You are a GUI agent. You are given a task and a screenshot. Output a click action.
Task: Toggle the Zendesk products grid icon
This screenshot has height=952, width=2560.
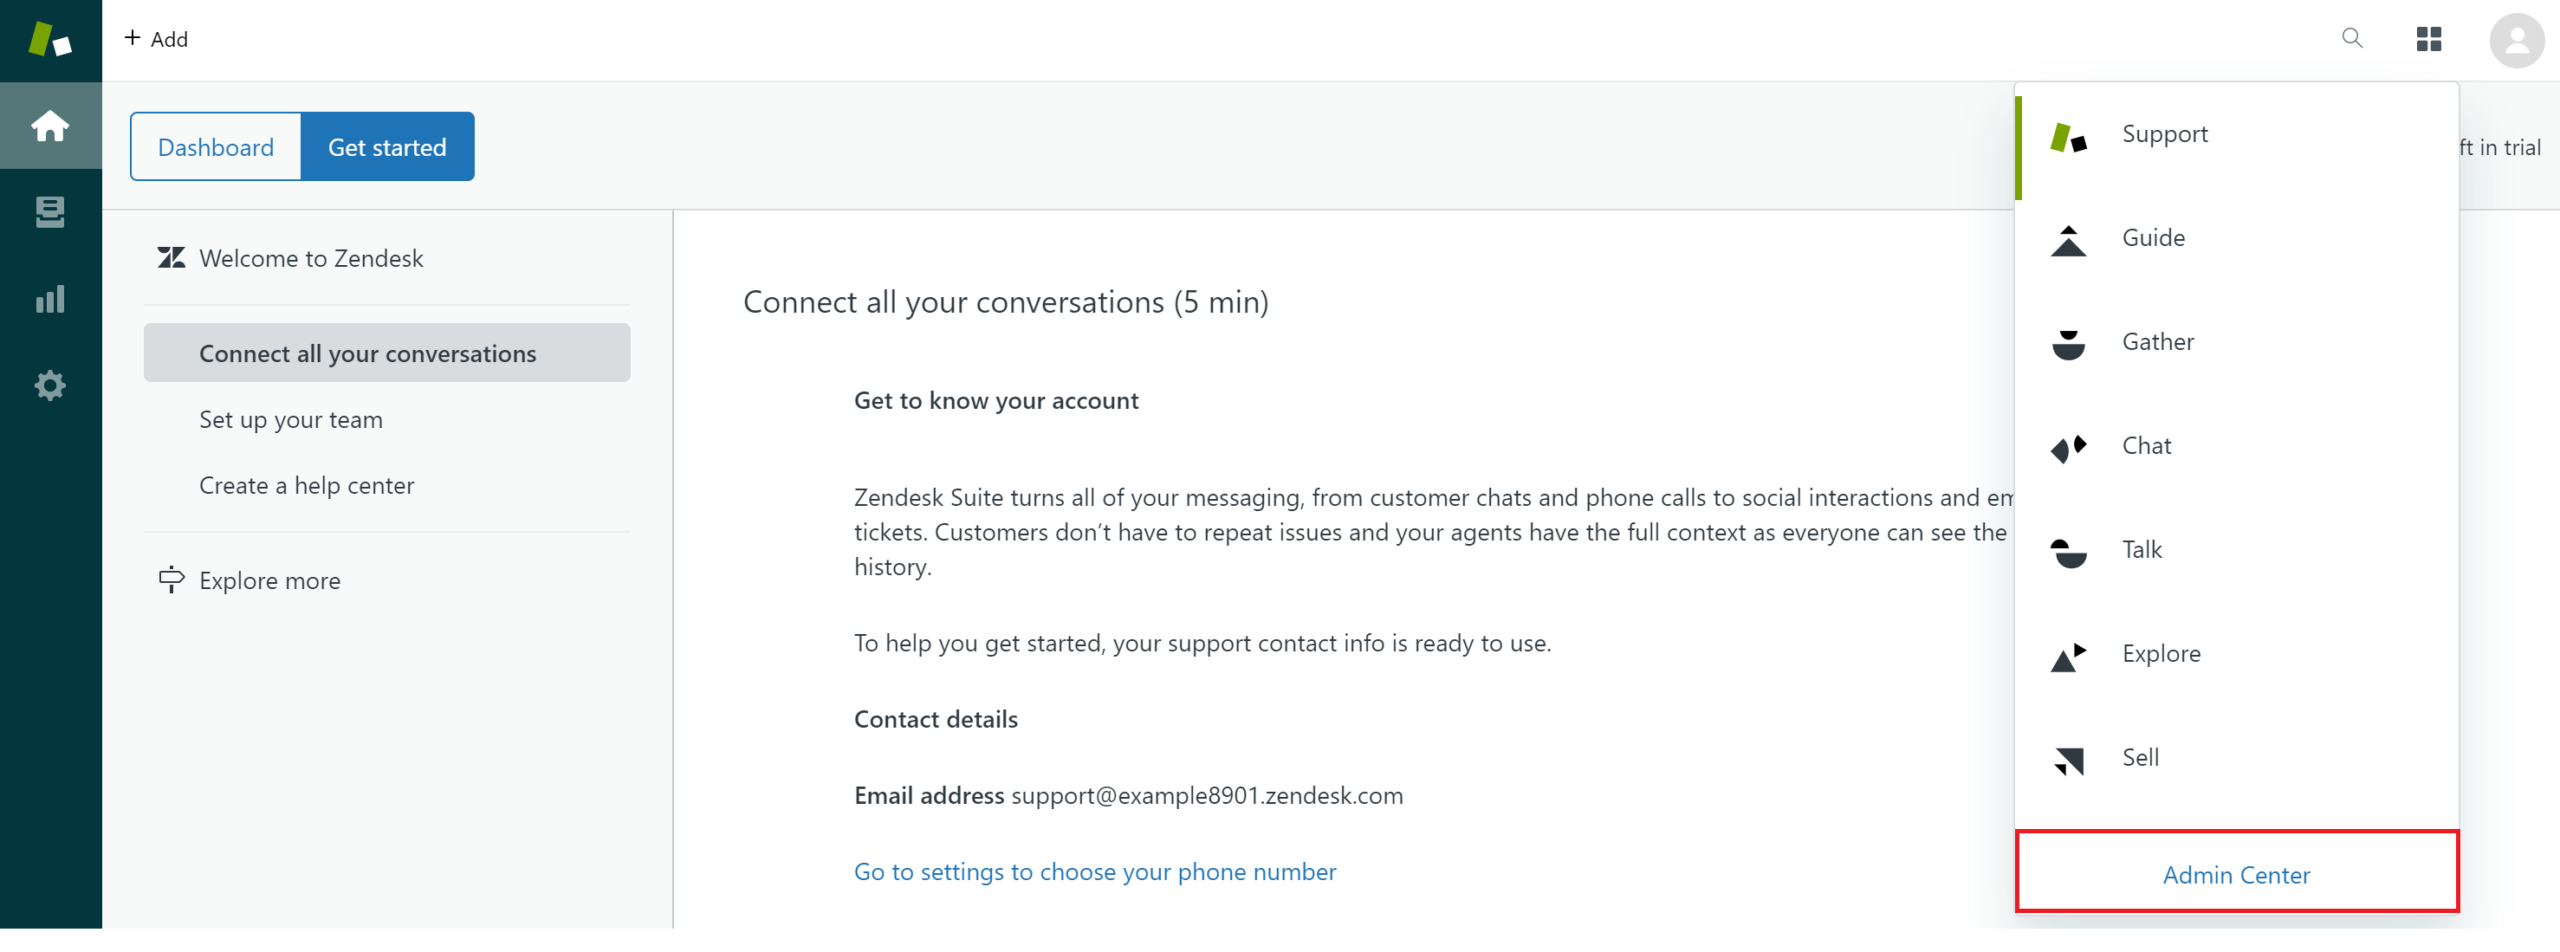pyautogui.click(x=2429, y=39)
